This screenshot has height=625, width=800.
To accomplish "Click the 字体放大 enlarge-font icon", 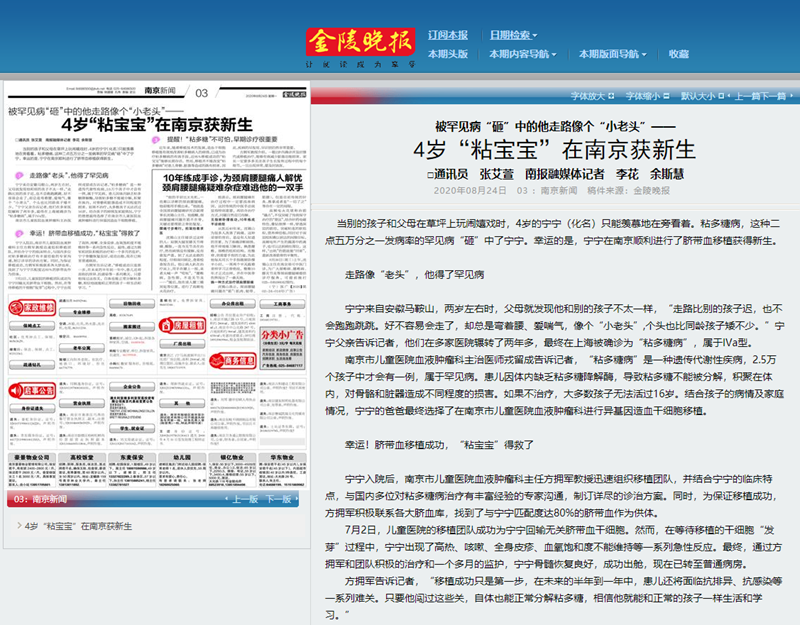I will point(613,94).
